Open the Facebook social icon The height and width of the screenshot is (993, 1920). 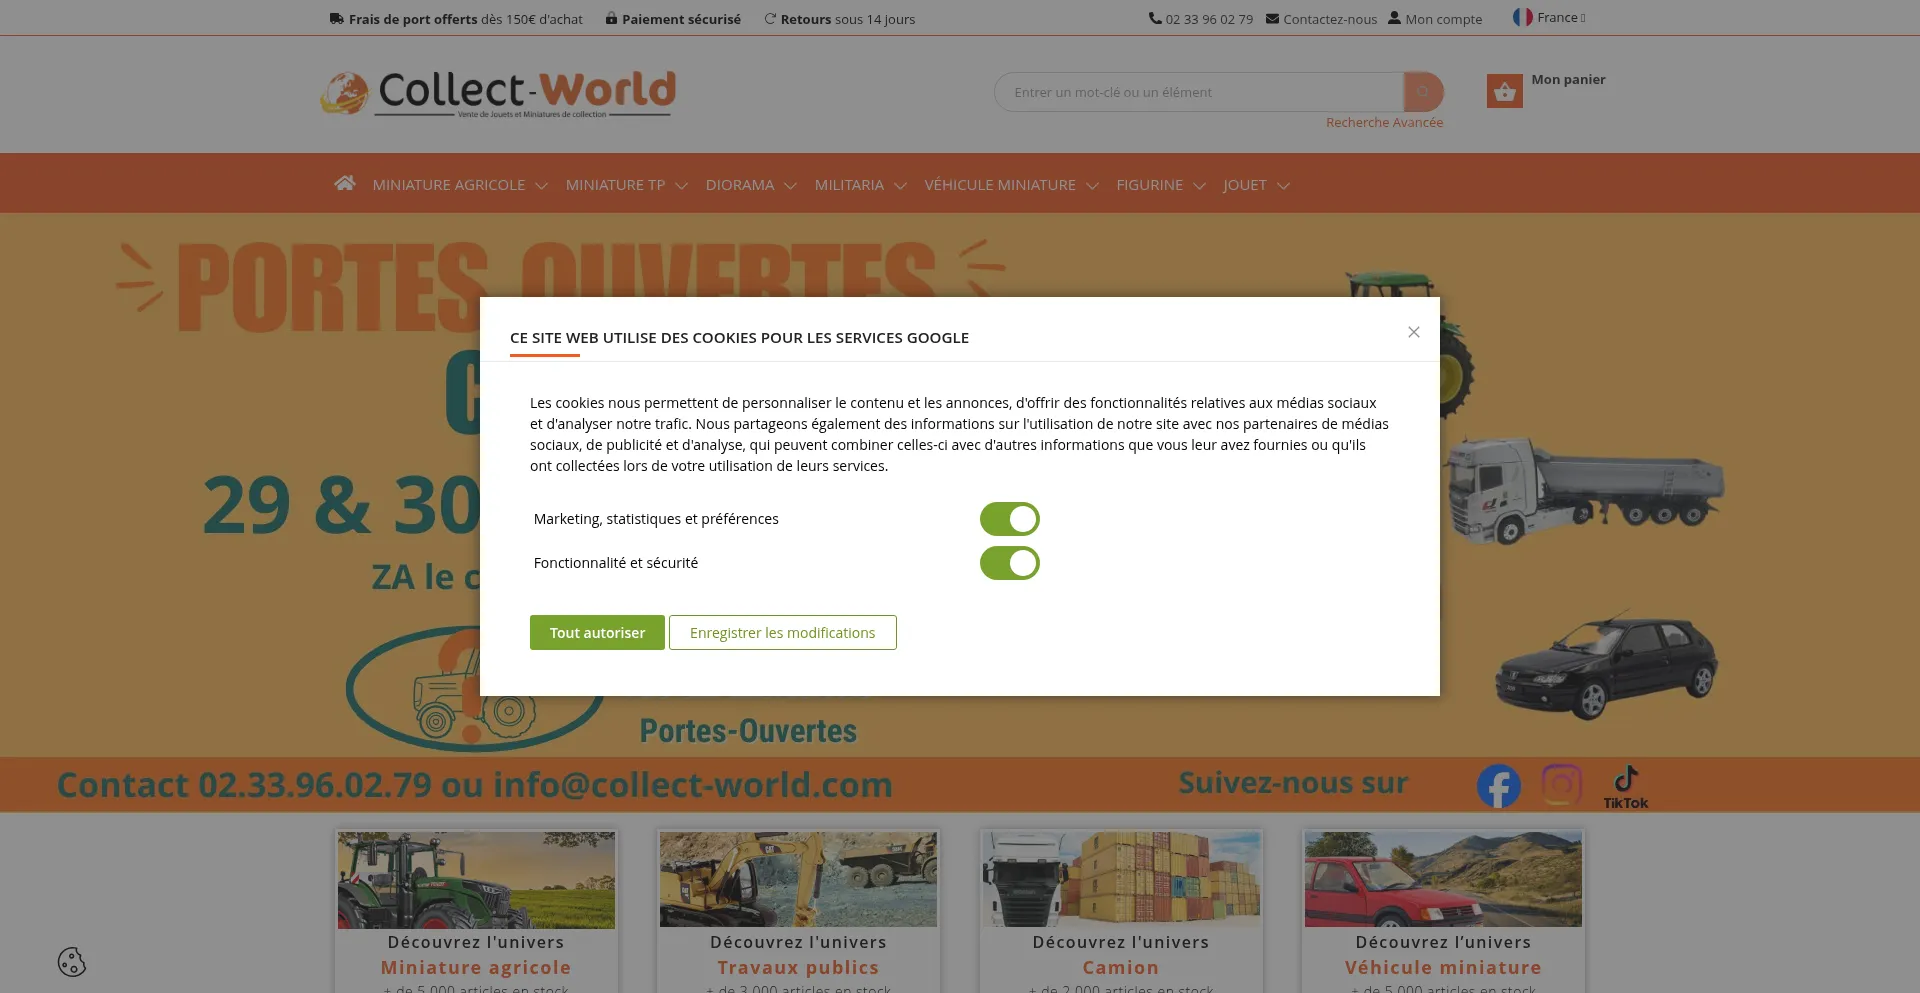point(1498,786)
